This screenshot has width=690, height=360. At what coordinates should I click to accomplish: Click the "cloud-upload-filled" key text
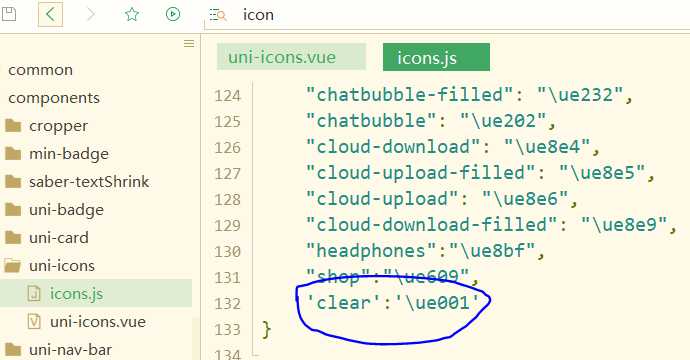click(x=421, y=173)
